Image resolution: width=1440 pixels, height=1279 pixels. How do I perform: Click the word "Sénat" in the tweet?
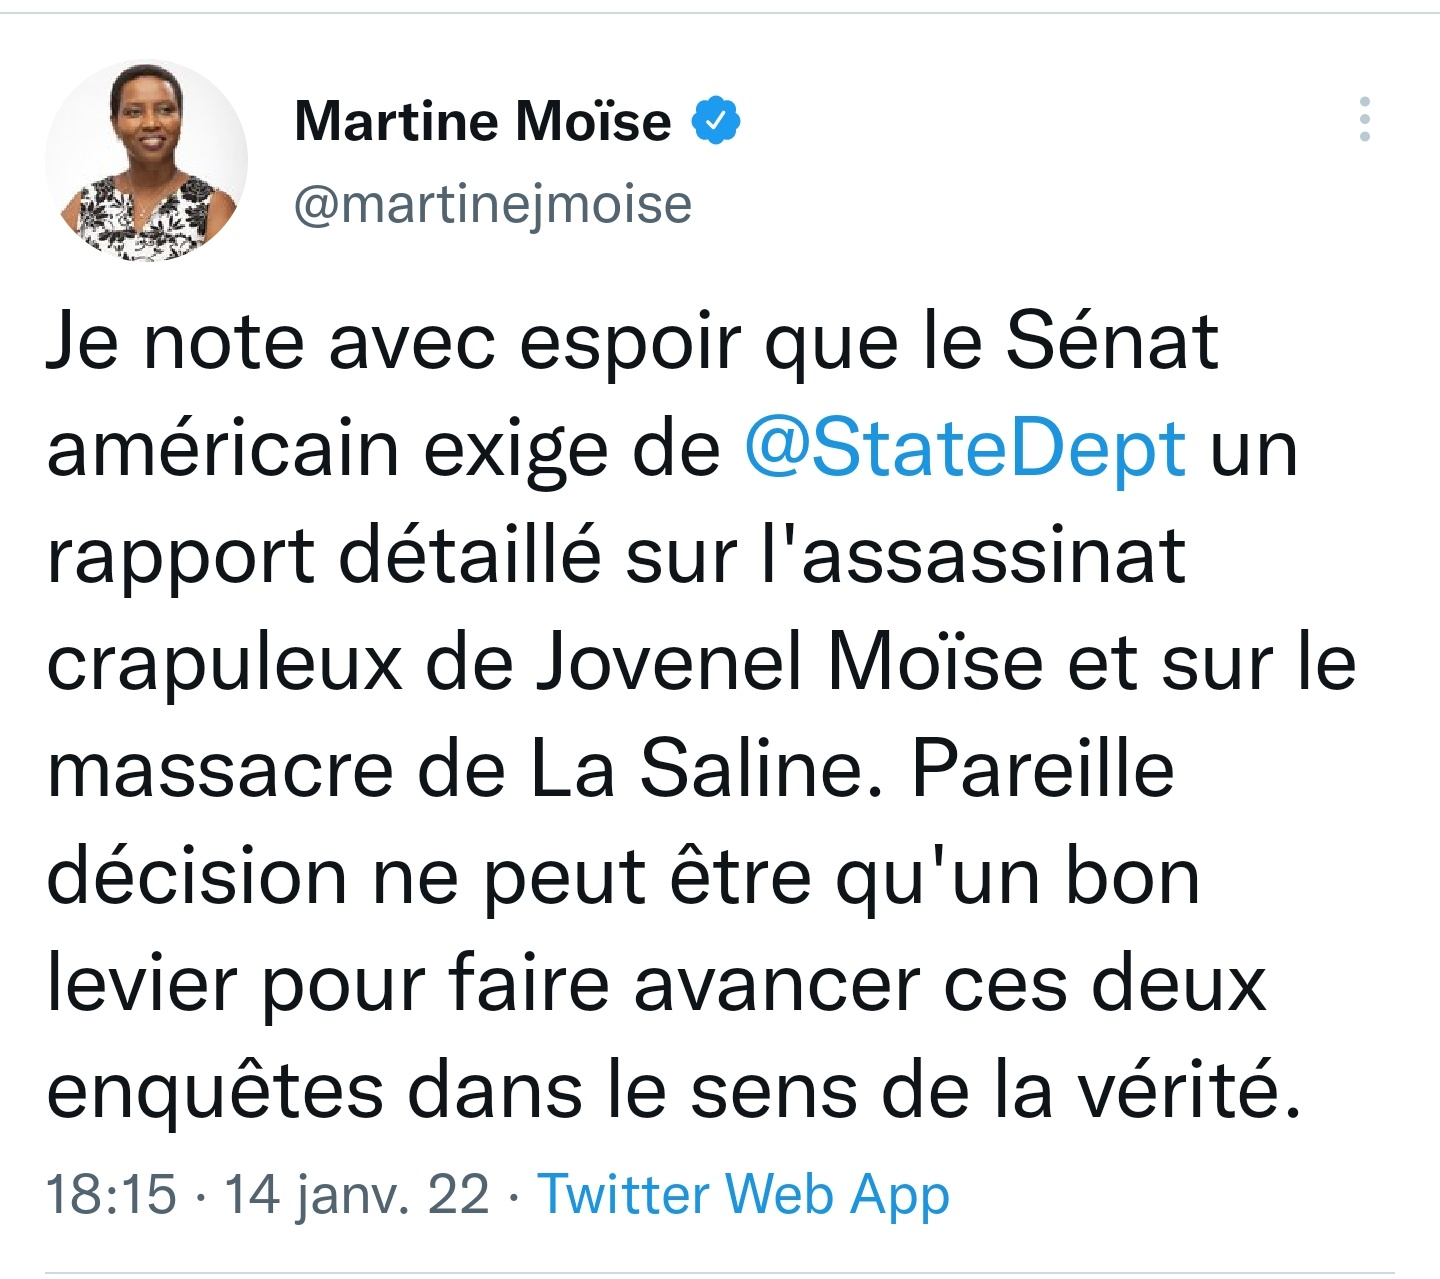point(1111,342)
